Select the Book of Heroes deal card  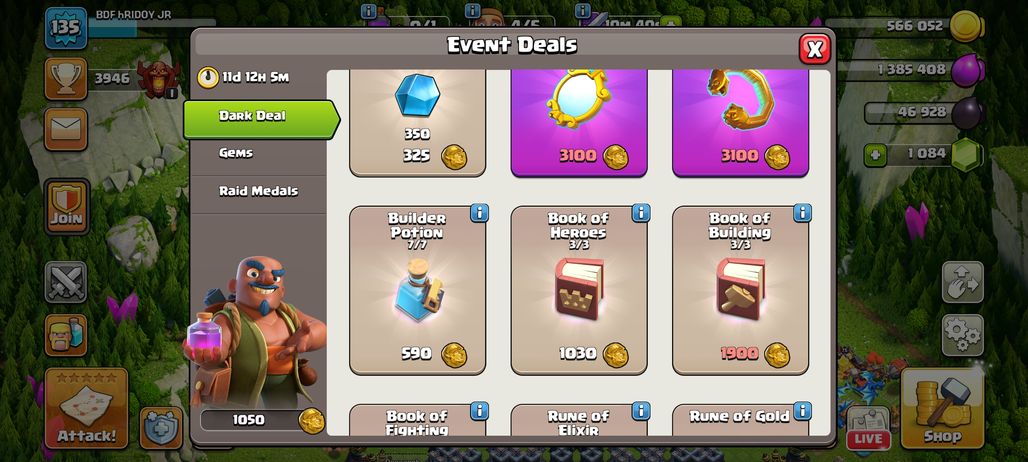(579, 290)
